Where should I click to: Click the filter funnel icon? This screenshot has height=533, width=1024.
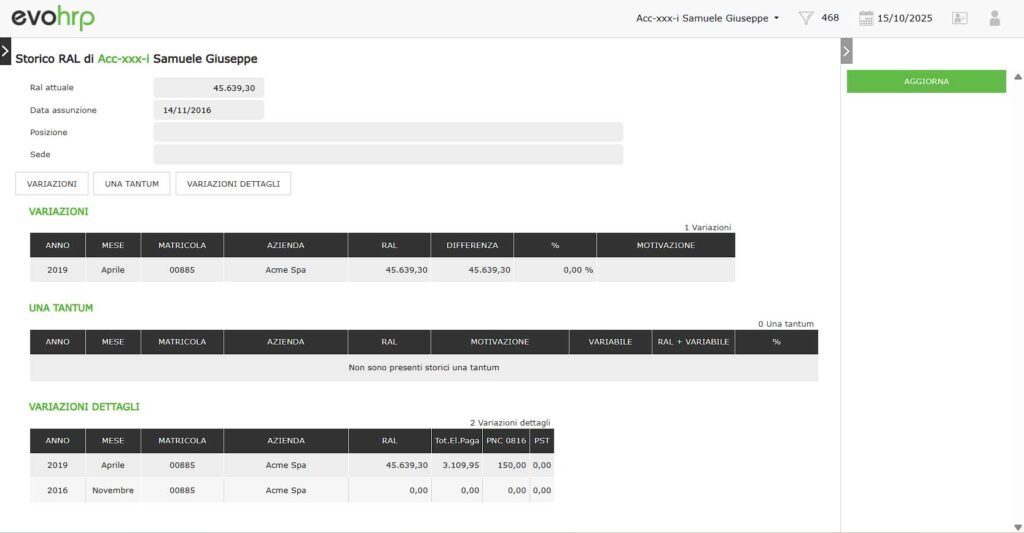(806, 18)
